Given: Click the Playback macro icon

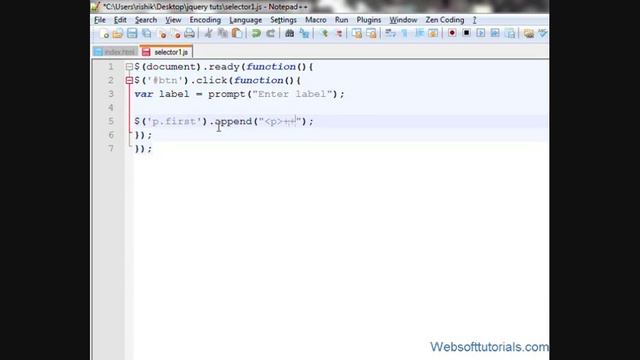Looking at the screenshot, I should click(480, 33).
